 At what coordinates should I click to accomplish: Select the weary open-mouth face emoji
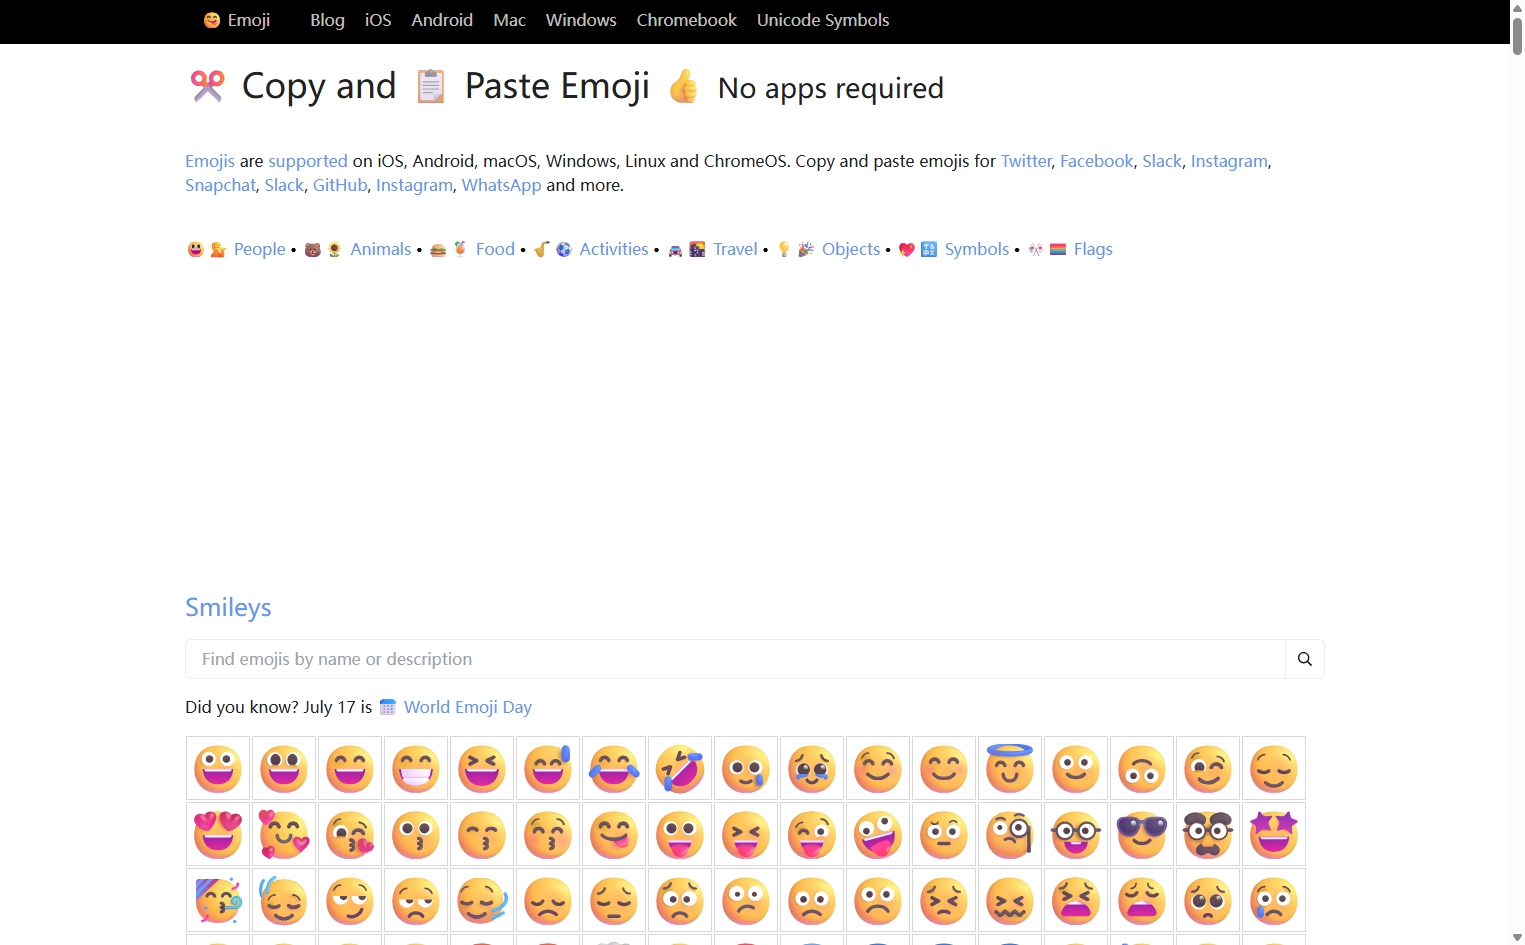click(1142, 901)
